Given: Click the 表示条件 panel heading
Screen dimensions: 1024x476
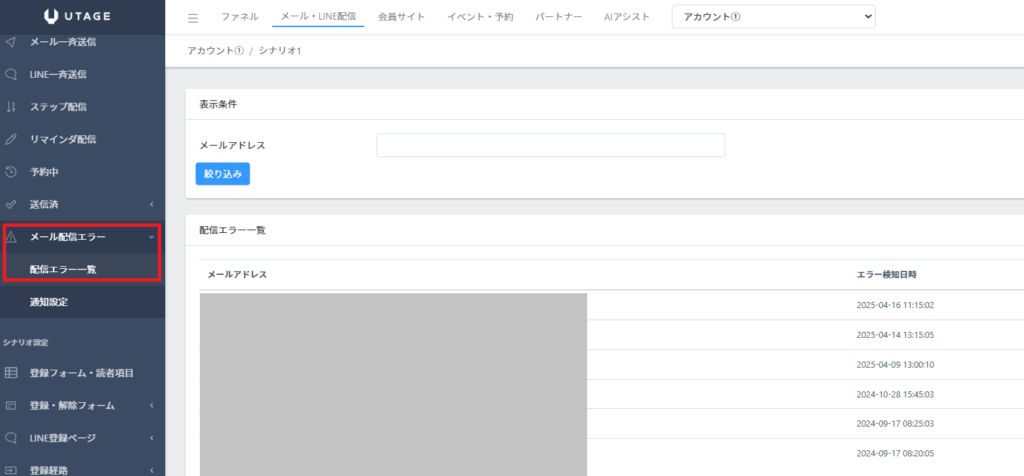Looking at the screenshot, I should tap(218, 104).
